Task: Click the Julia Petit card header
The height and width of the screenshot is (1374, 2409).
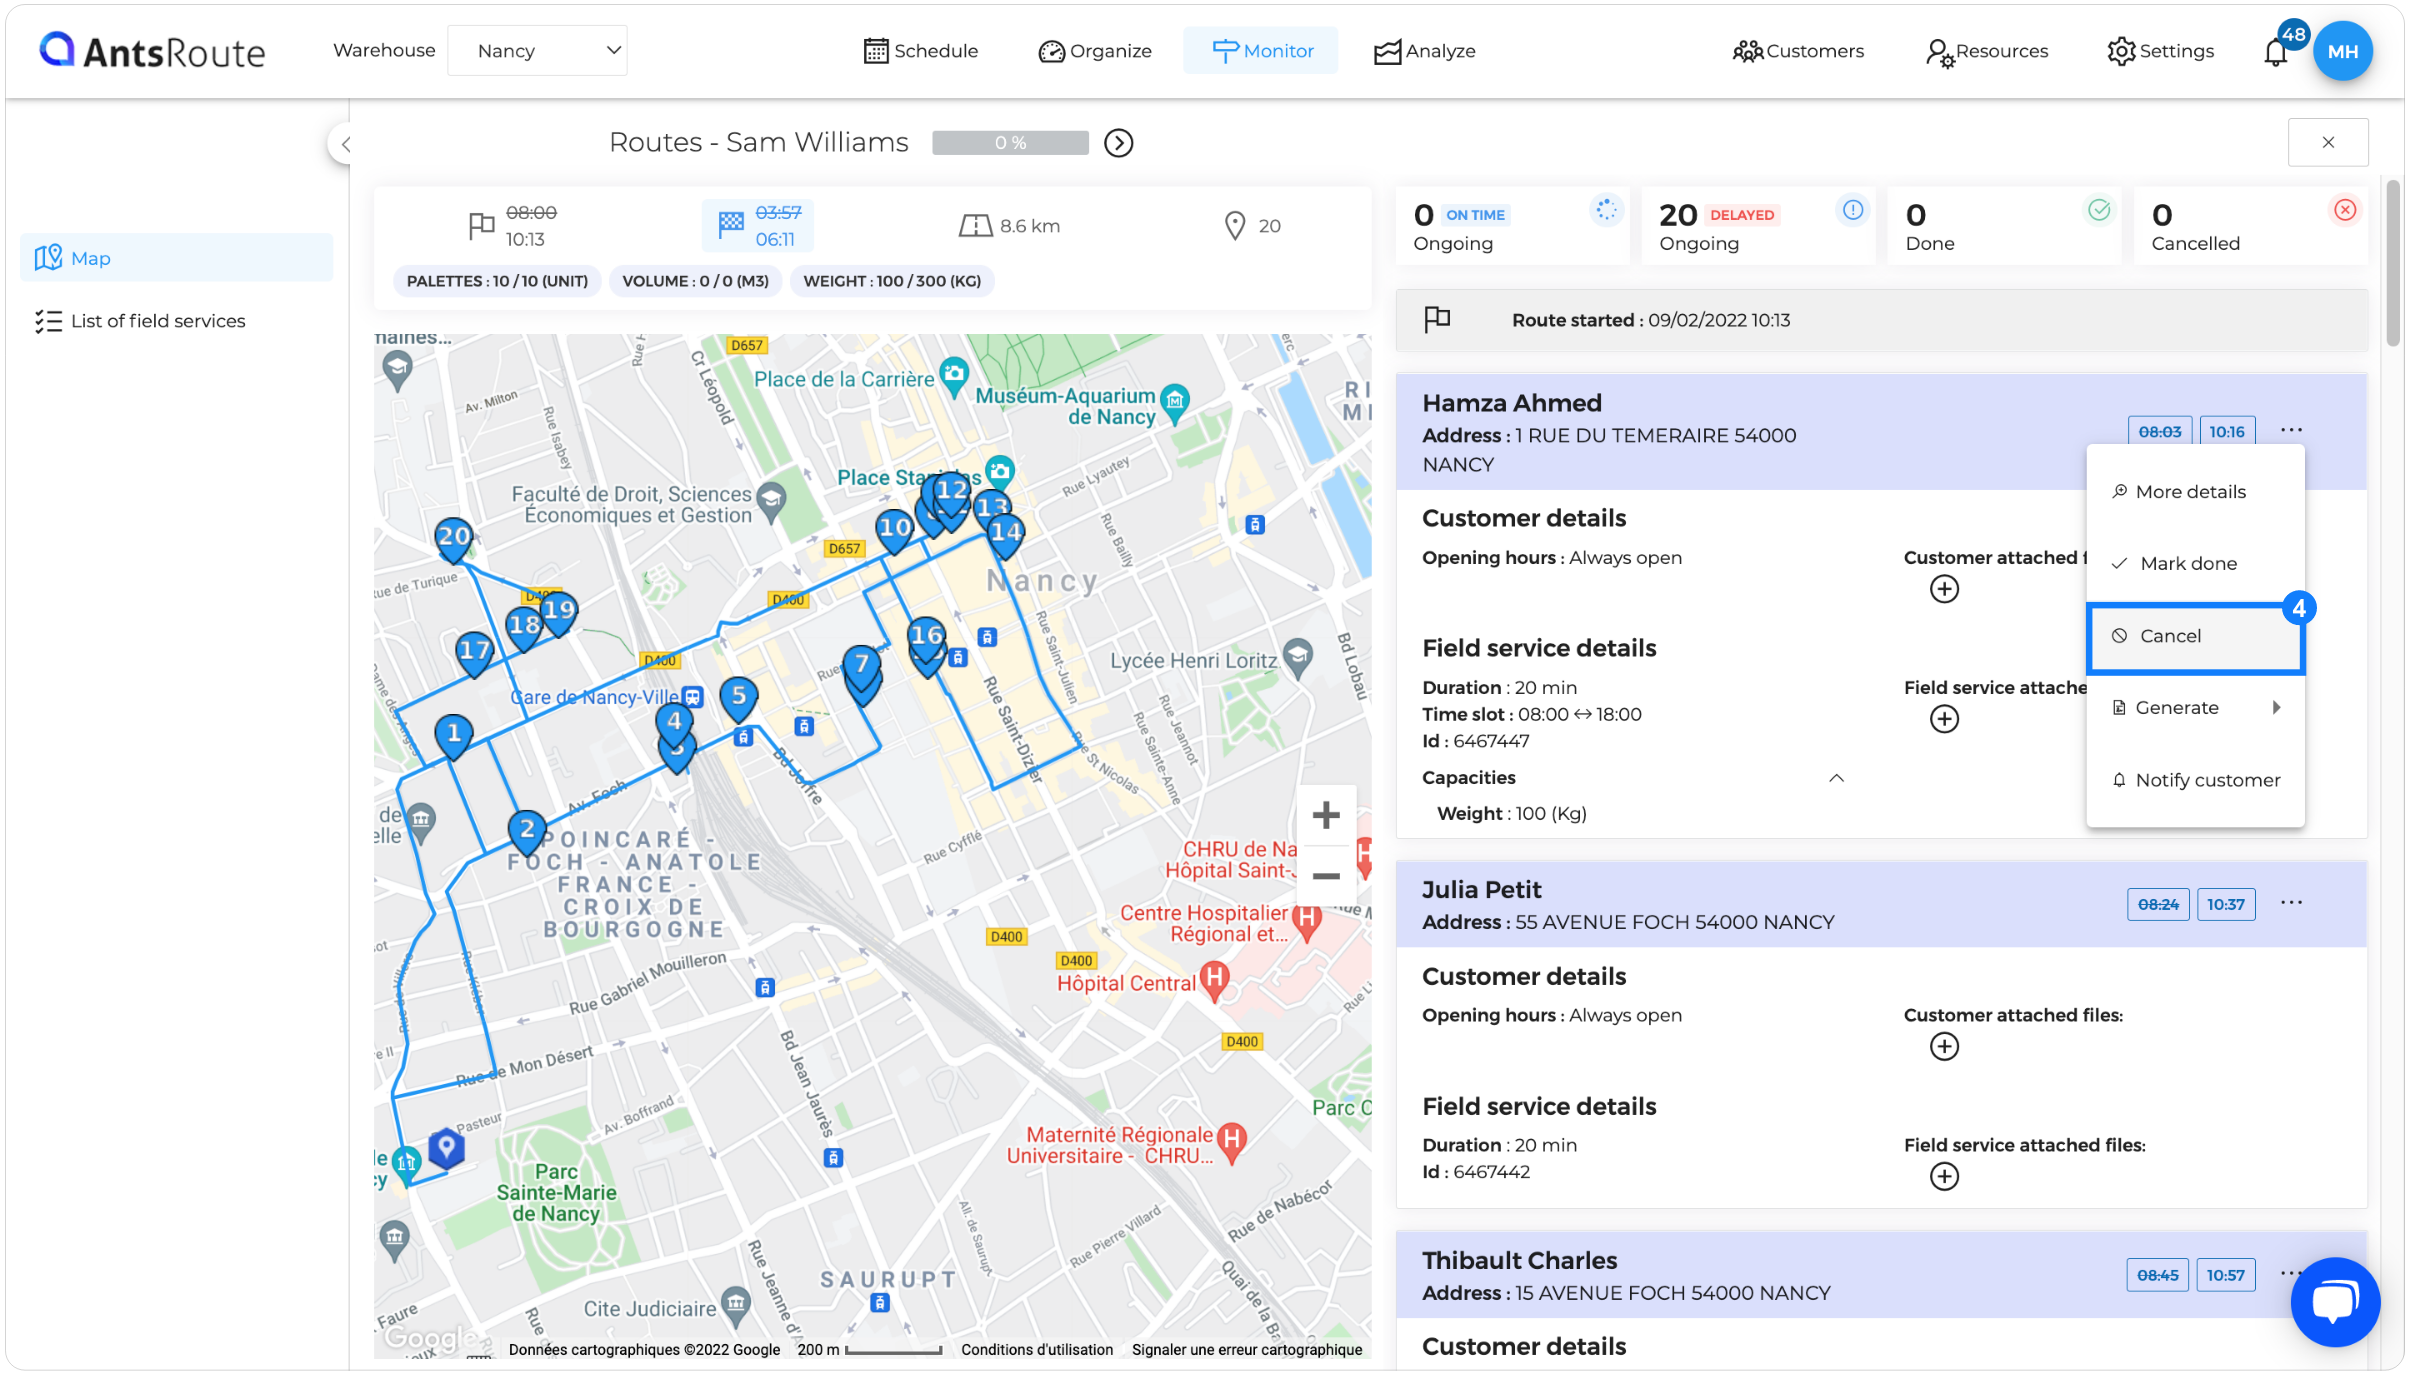Action: pyautogui.click(x=1881, y=905)
